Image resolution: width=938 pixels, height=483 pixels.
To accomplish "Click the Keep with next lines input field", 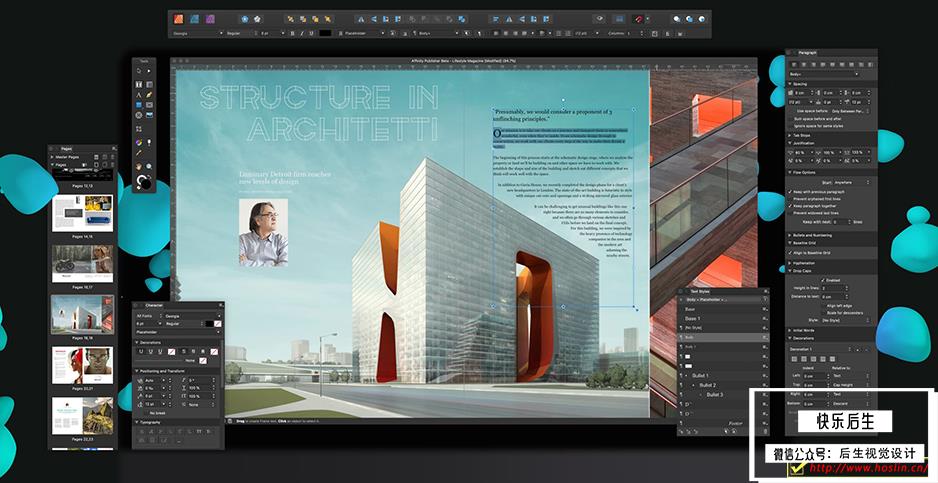I will pyautogui.click(x=842, y=221).
